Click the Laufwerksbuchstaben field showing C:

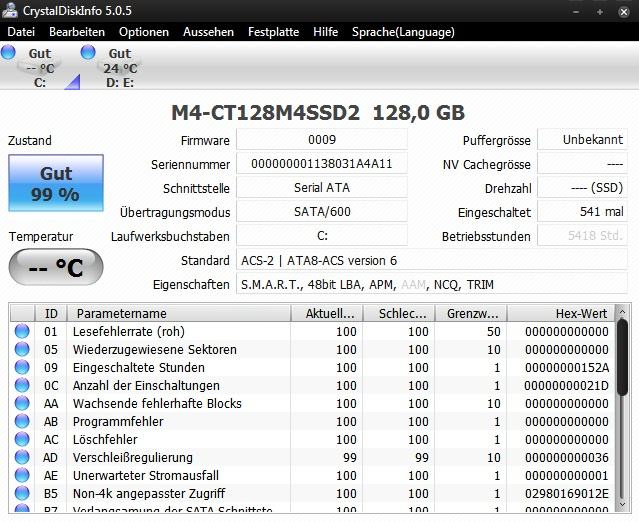tap(322, 236)
